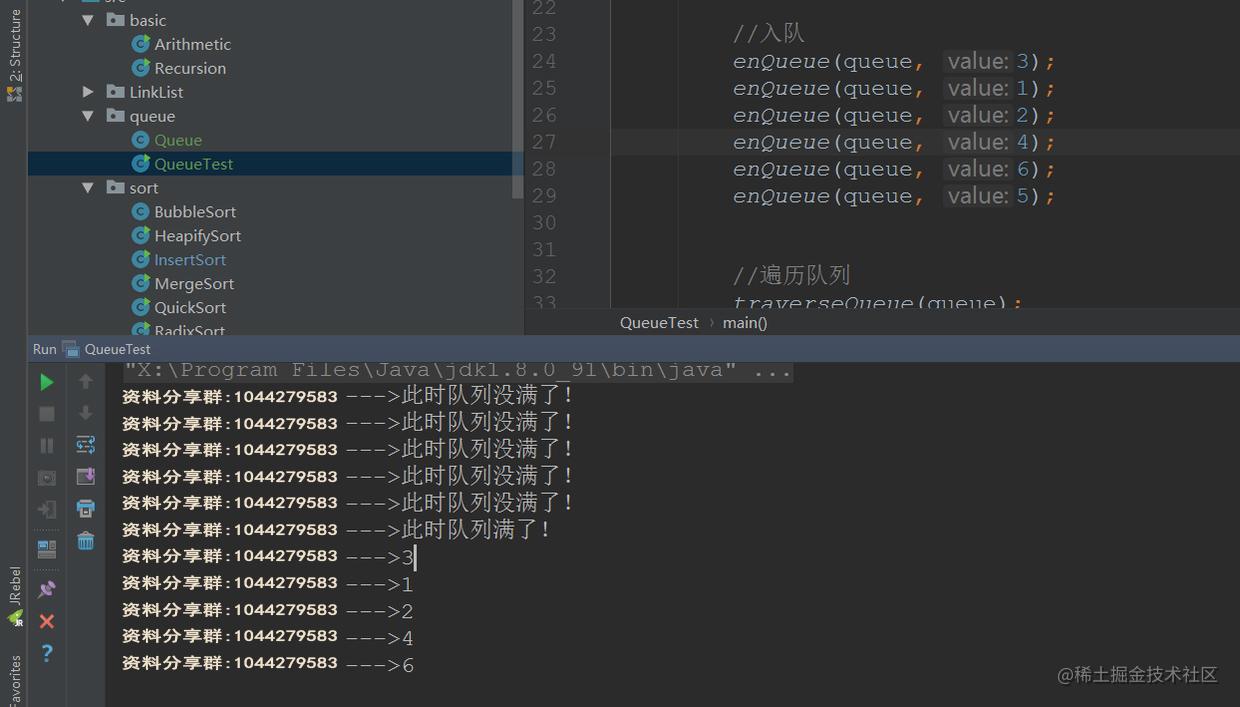Open the Favorites side panel tab
The image size is (1240, 707).
14,681
